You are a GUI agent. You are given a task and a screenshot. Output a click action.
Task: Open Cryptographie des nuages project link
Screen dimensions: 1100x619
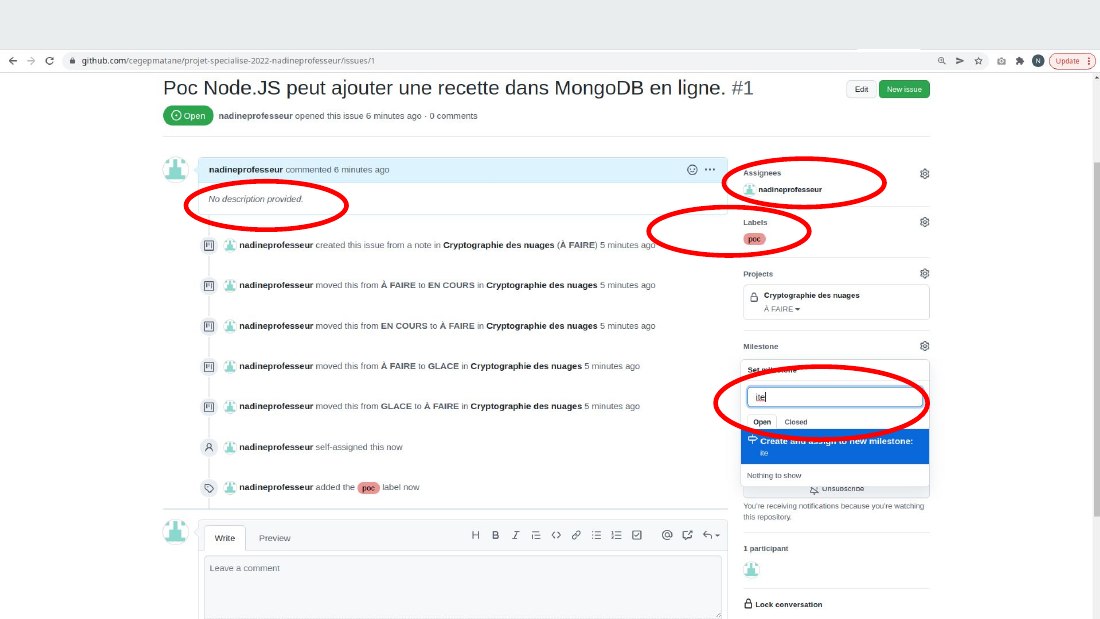(811, 295)
